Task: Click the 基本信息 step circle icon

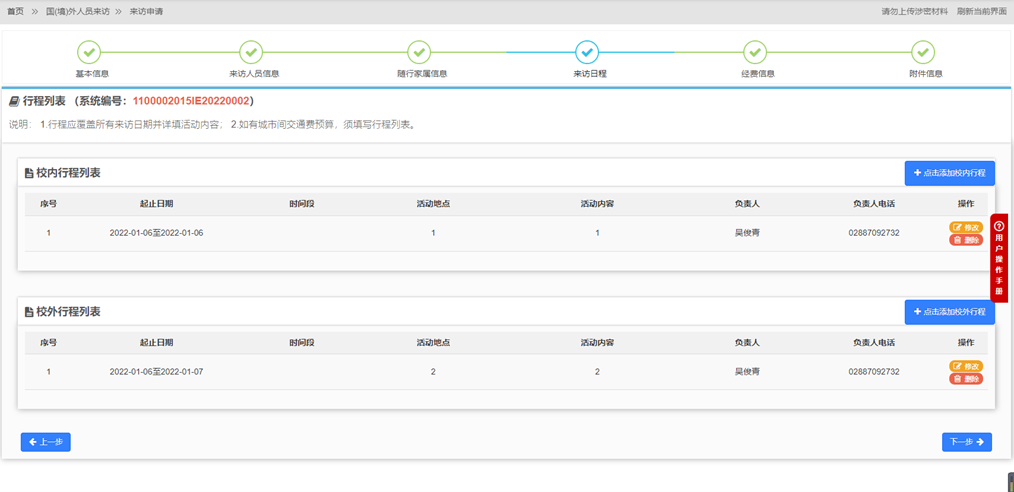Action: 89,52
